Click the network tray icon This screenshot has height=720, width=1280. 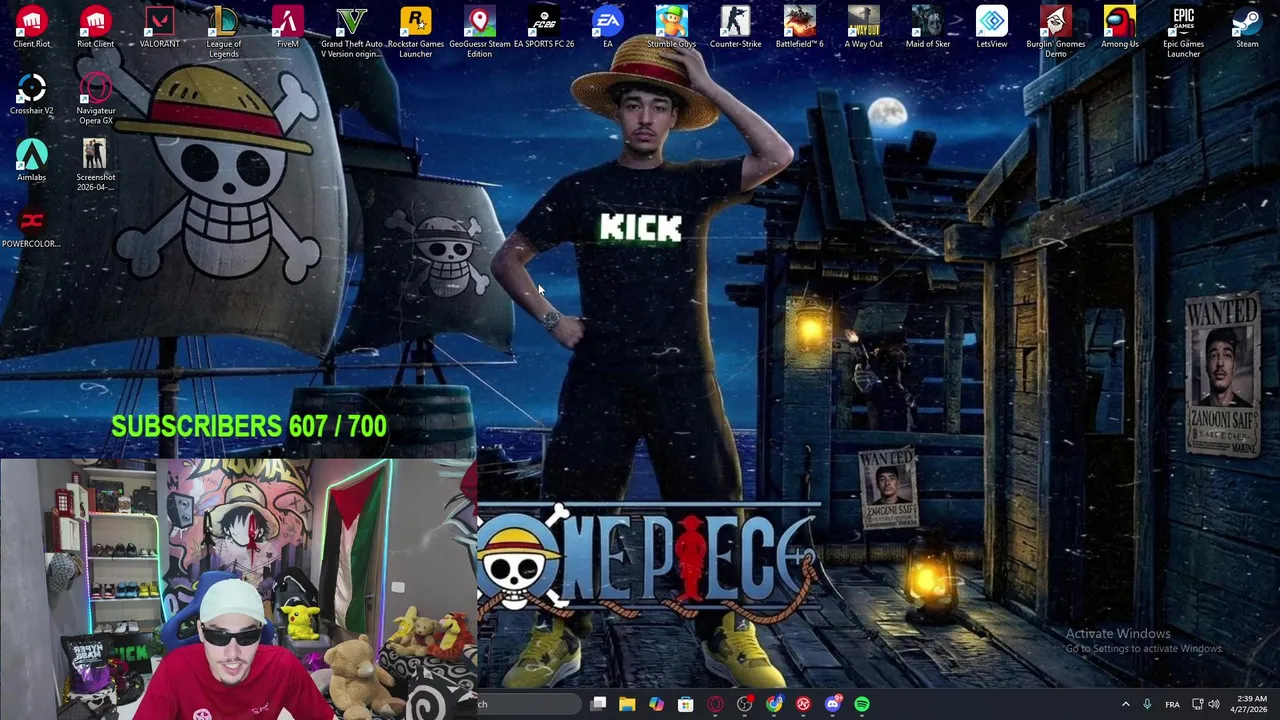[x=1197, y=704]
